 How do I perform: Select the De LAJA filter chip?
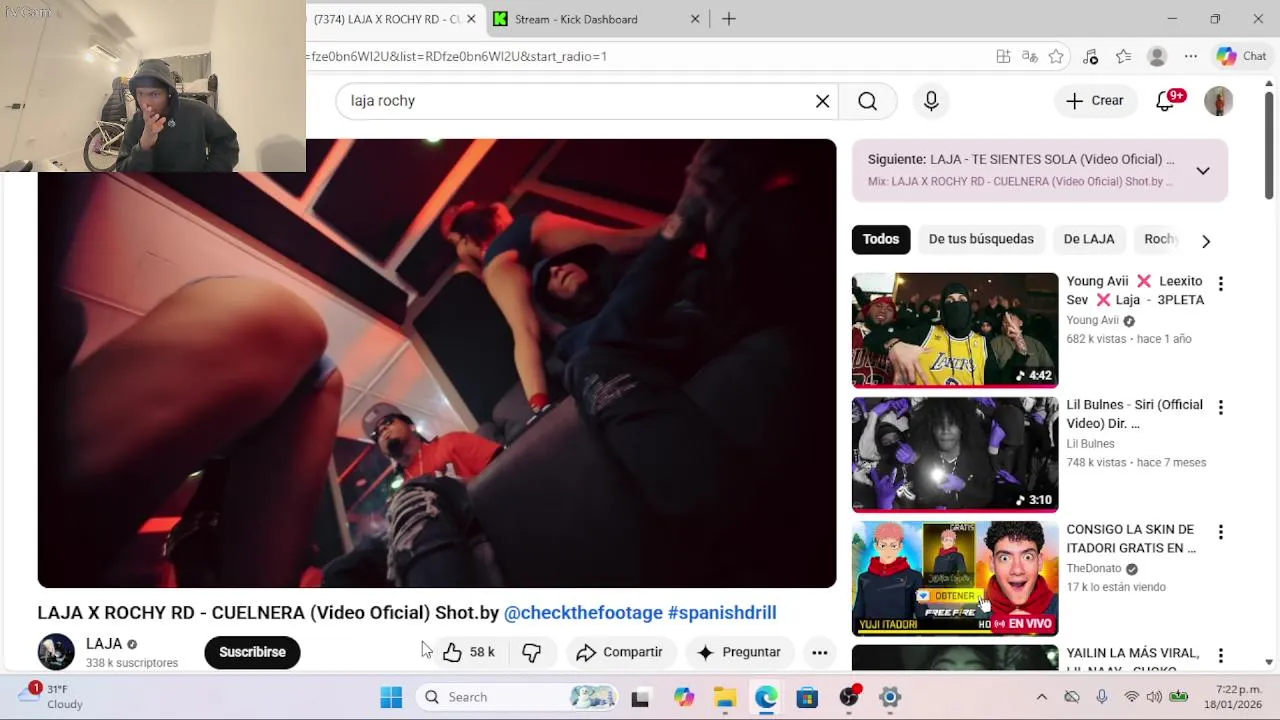[x=1089, y=239]
